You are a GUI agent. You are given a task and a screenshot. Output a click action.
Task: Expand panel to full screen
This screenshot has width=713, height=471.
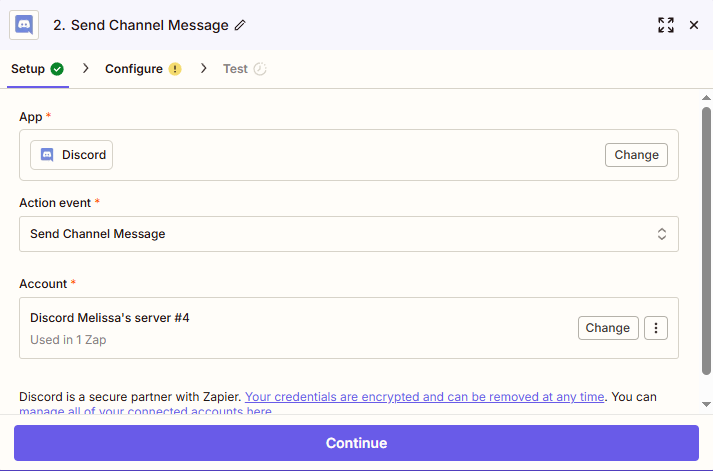point(666,25)
